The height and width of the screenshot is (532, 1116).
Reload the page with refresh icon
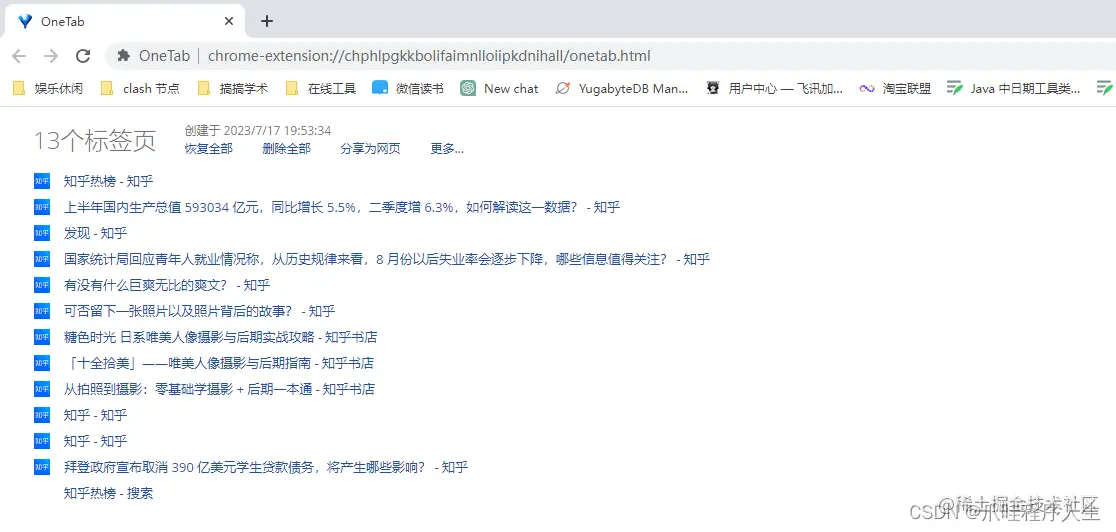pyautogui.click(x=83, y=56)
